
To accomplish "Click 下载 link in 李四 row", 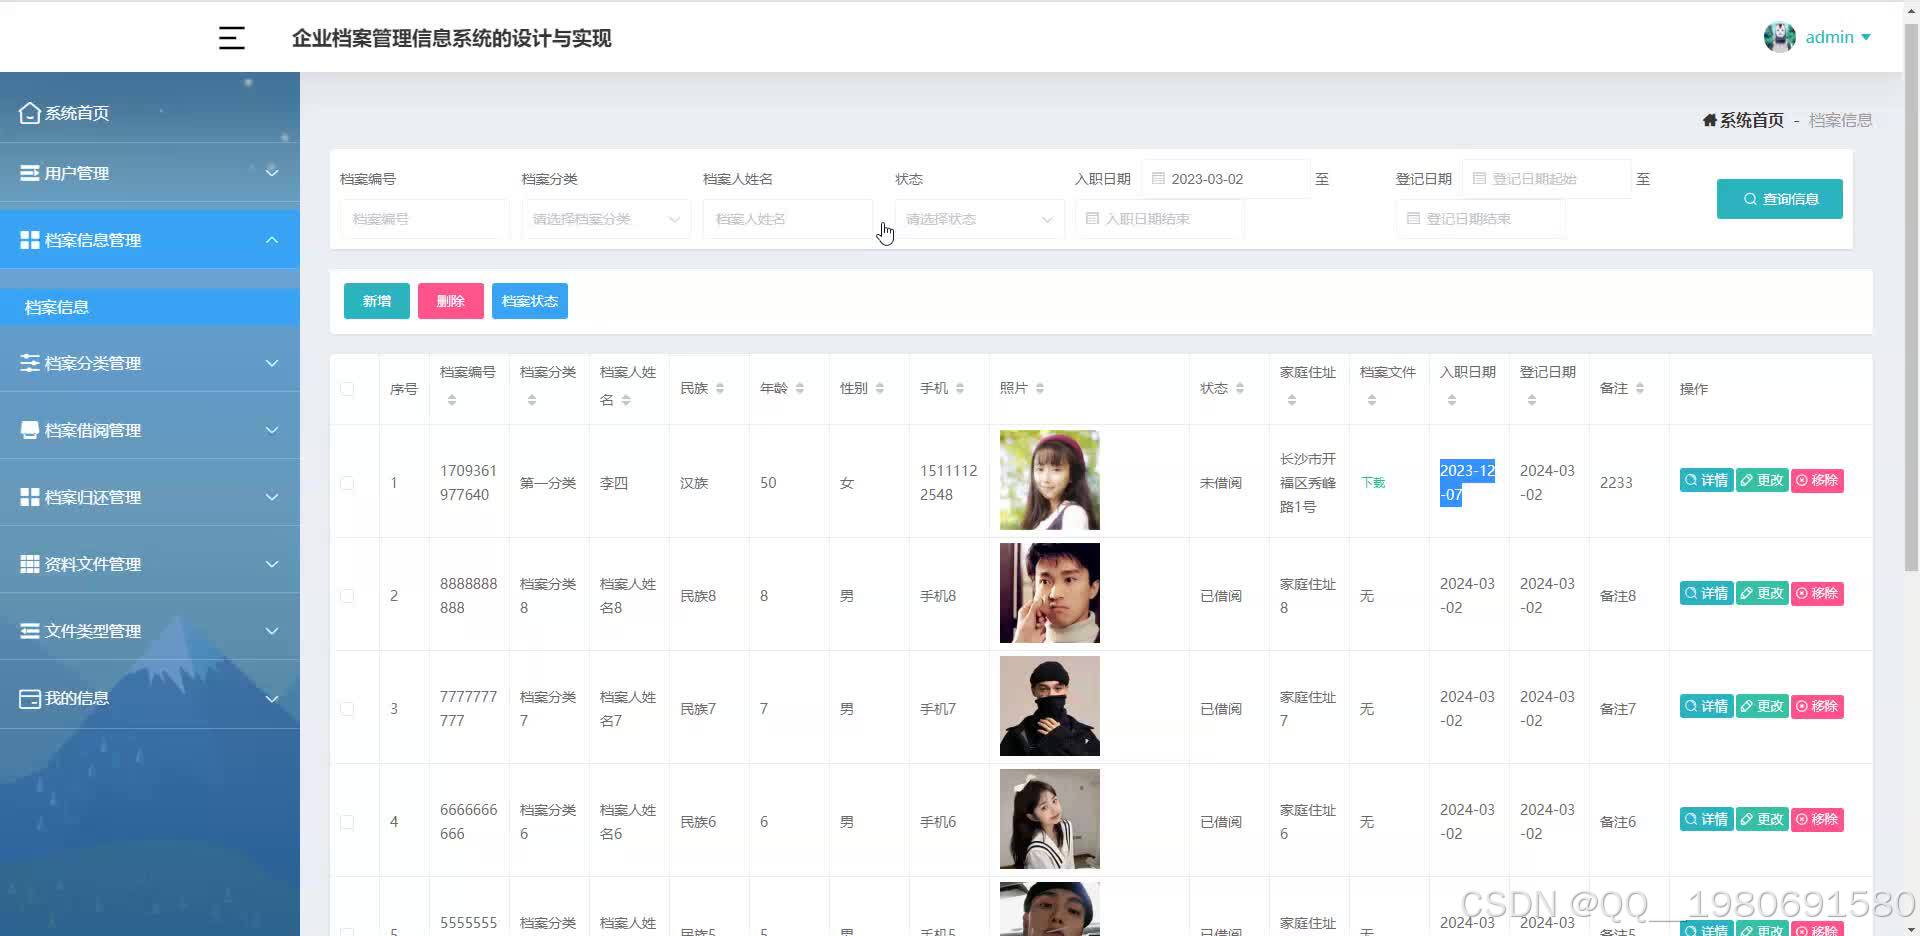I will (x=1373, y=483).
